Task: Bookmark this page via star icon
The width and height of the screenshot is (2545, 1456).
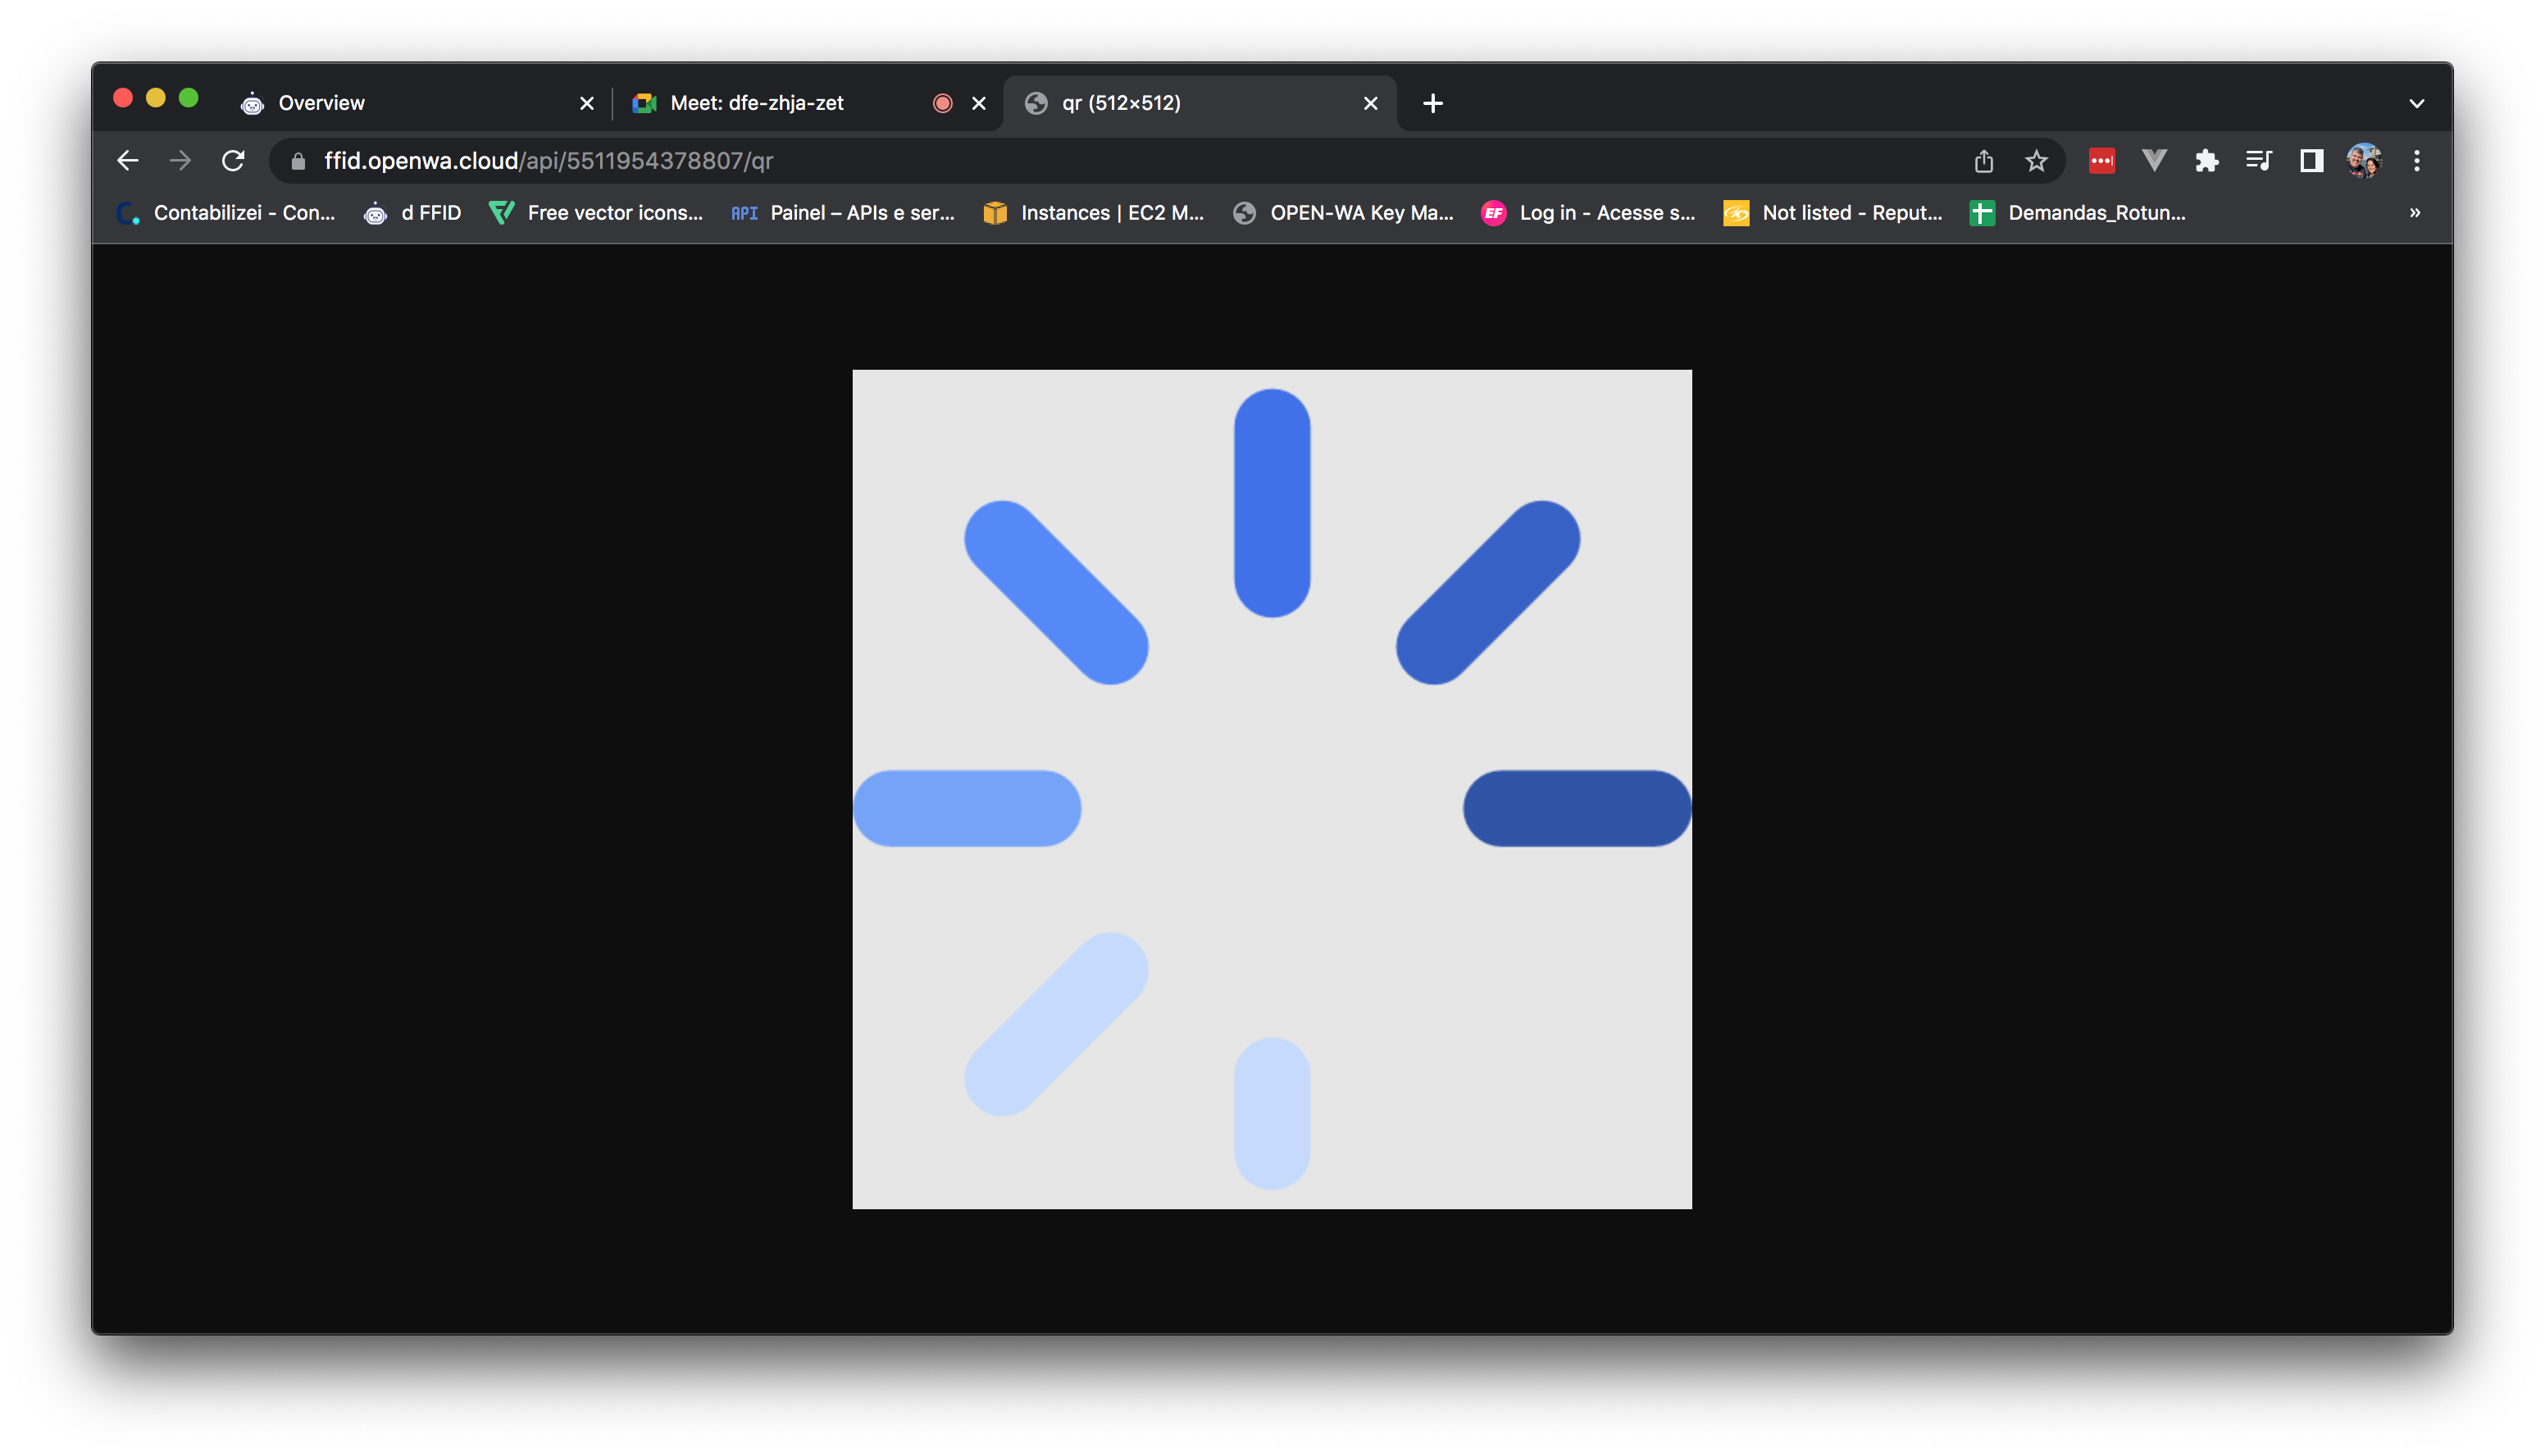Action: click(2035, 160)
